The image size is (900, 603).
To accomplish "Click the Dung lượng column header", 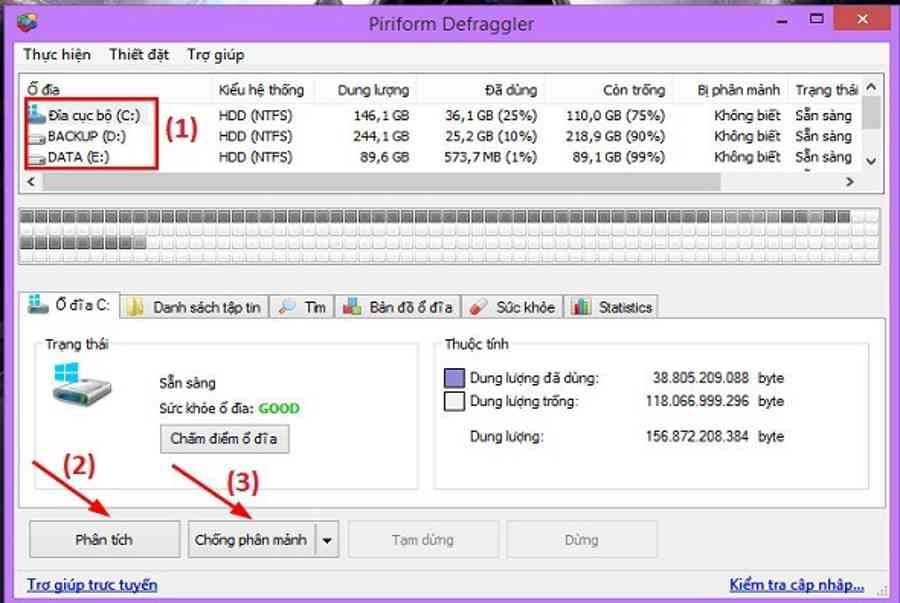I will point(367,90).
